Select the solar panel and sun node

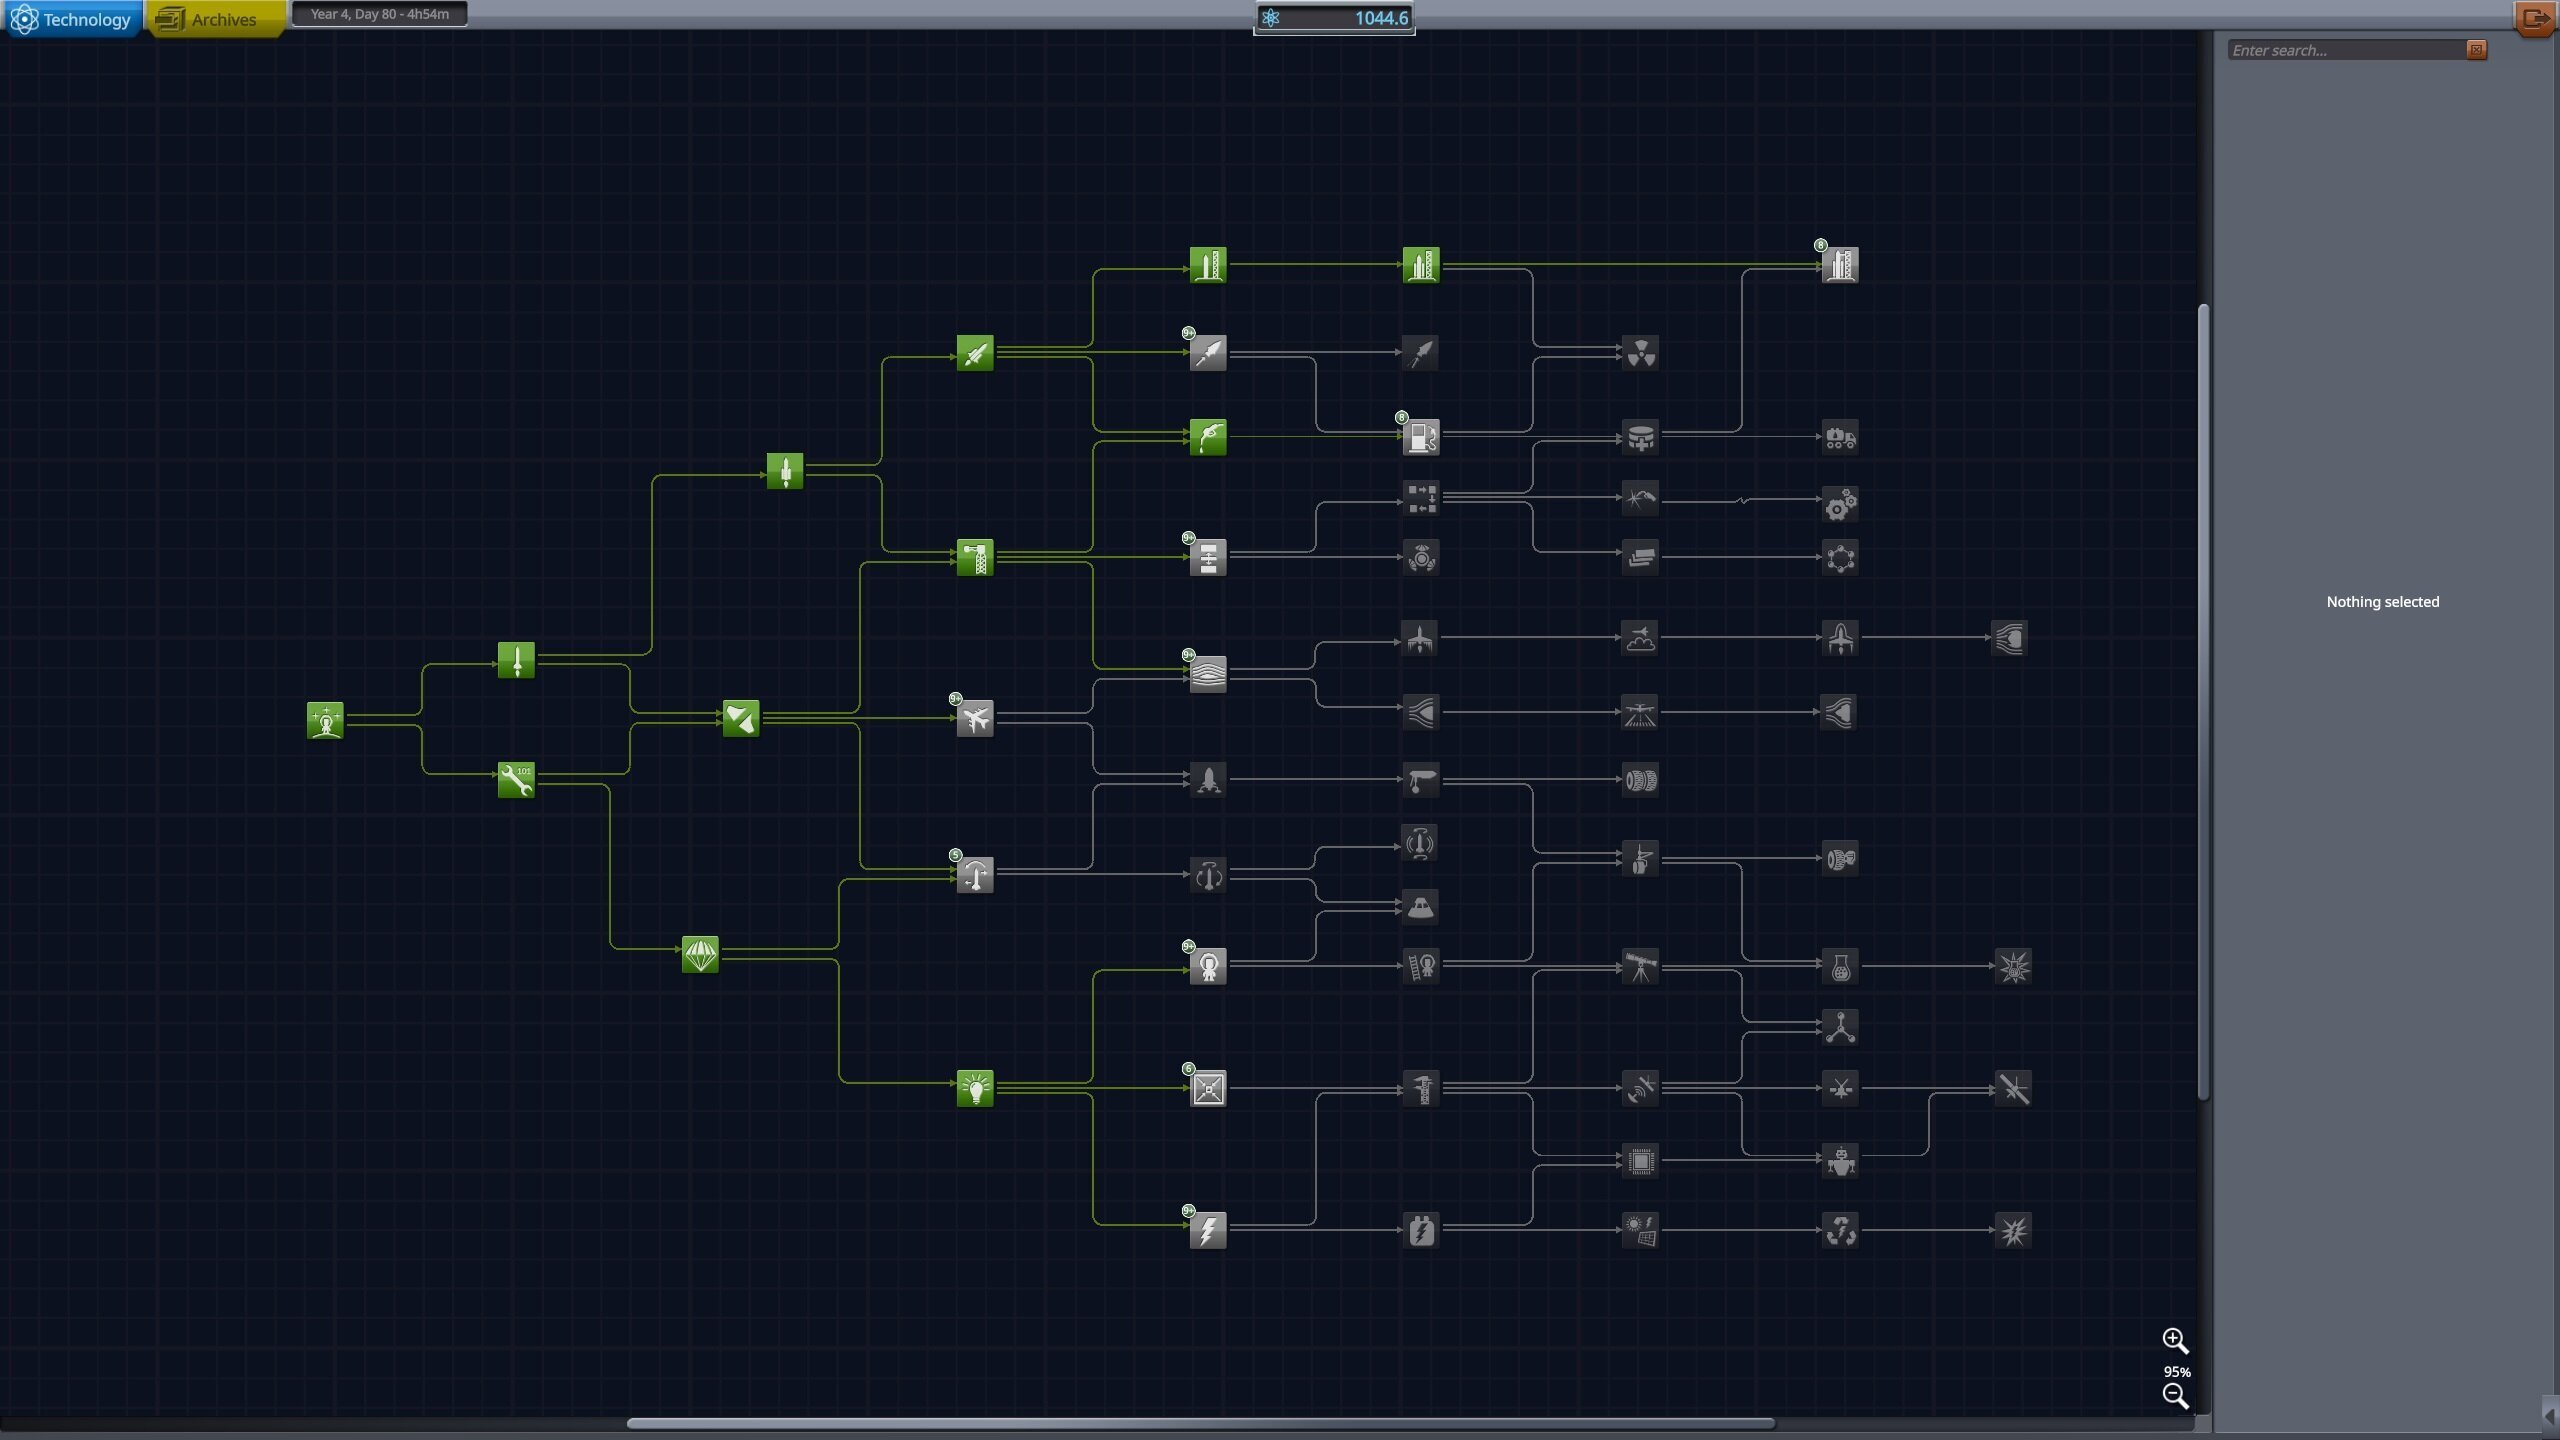(1640, 1230)
